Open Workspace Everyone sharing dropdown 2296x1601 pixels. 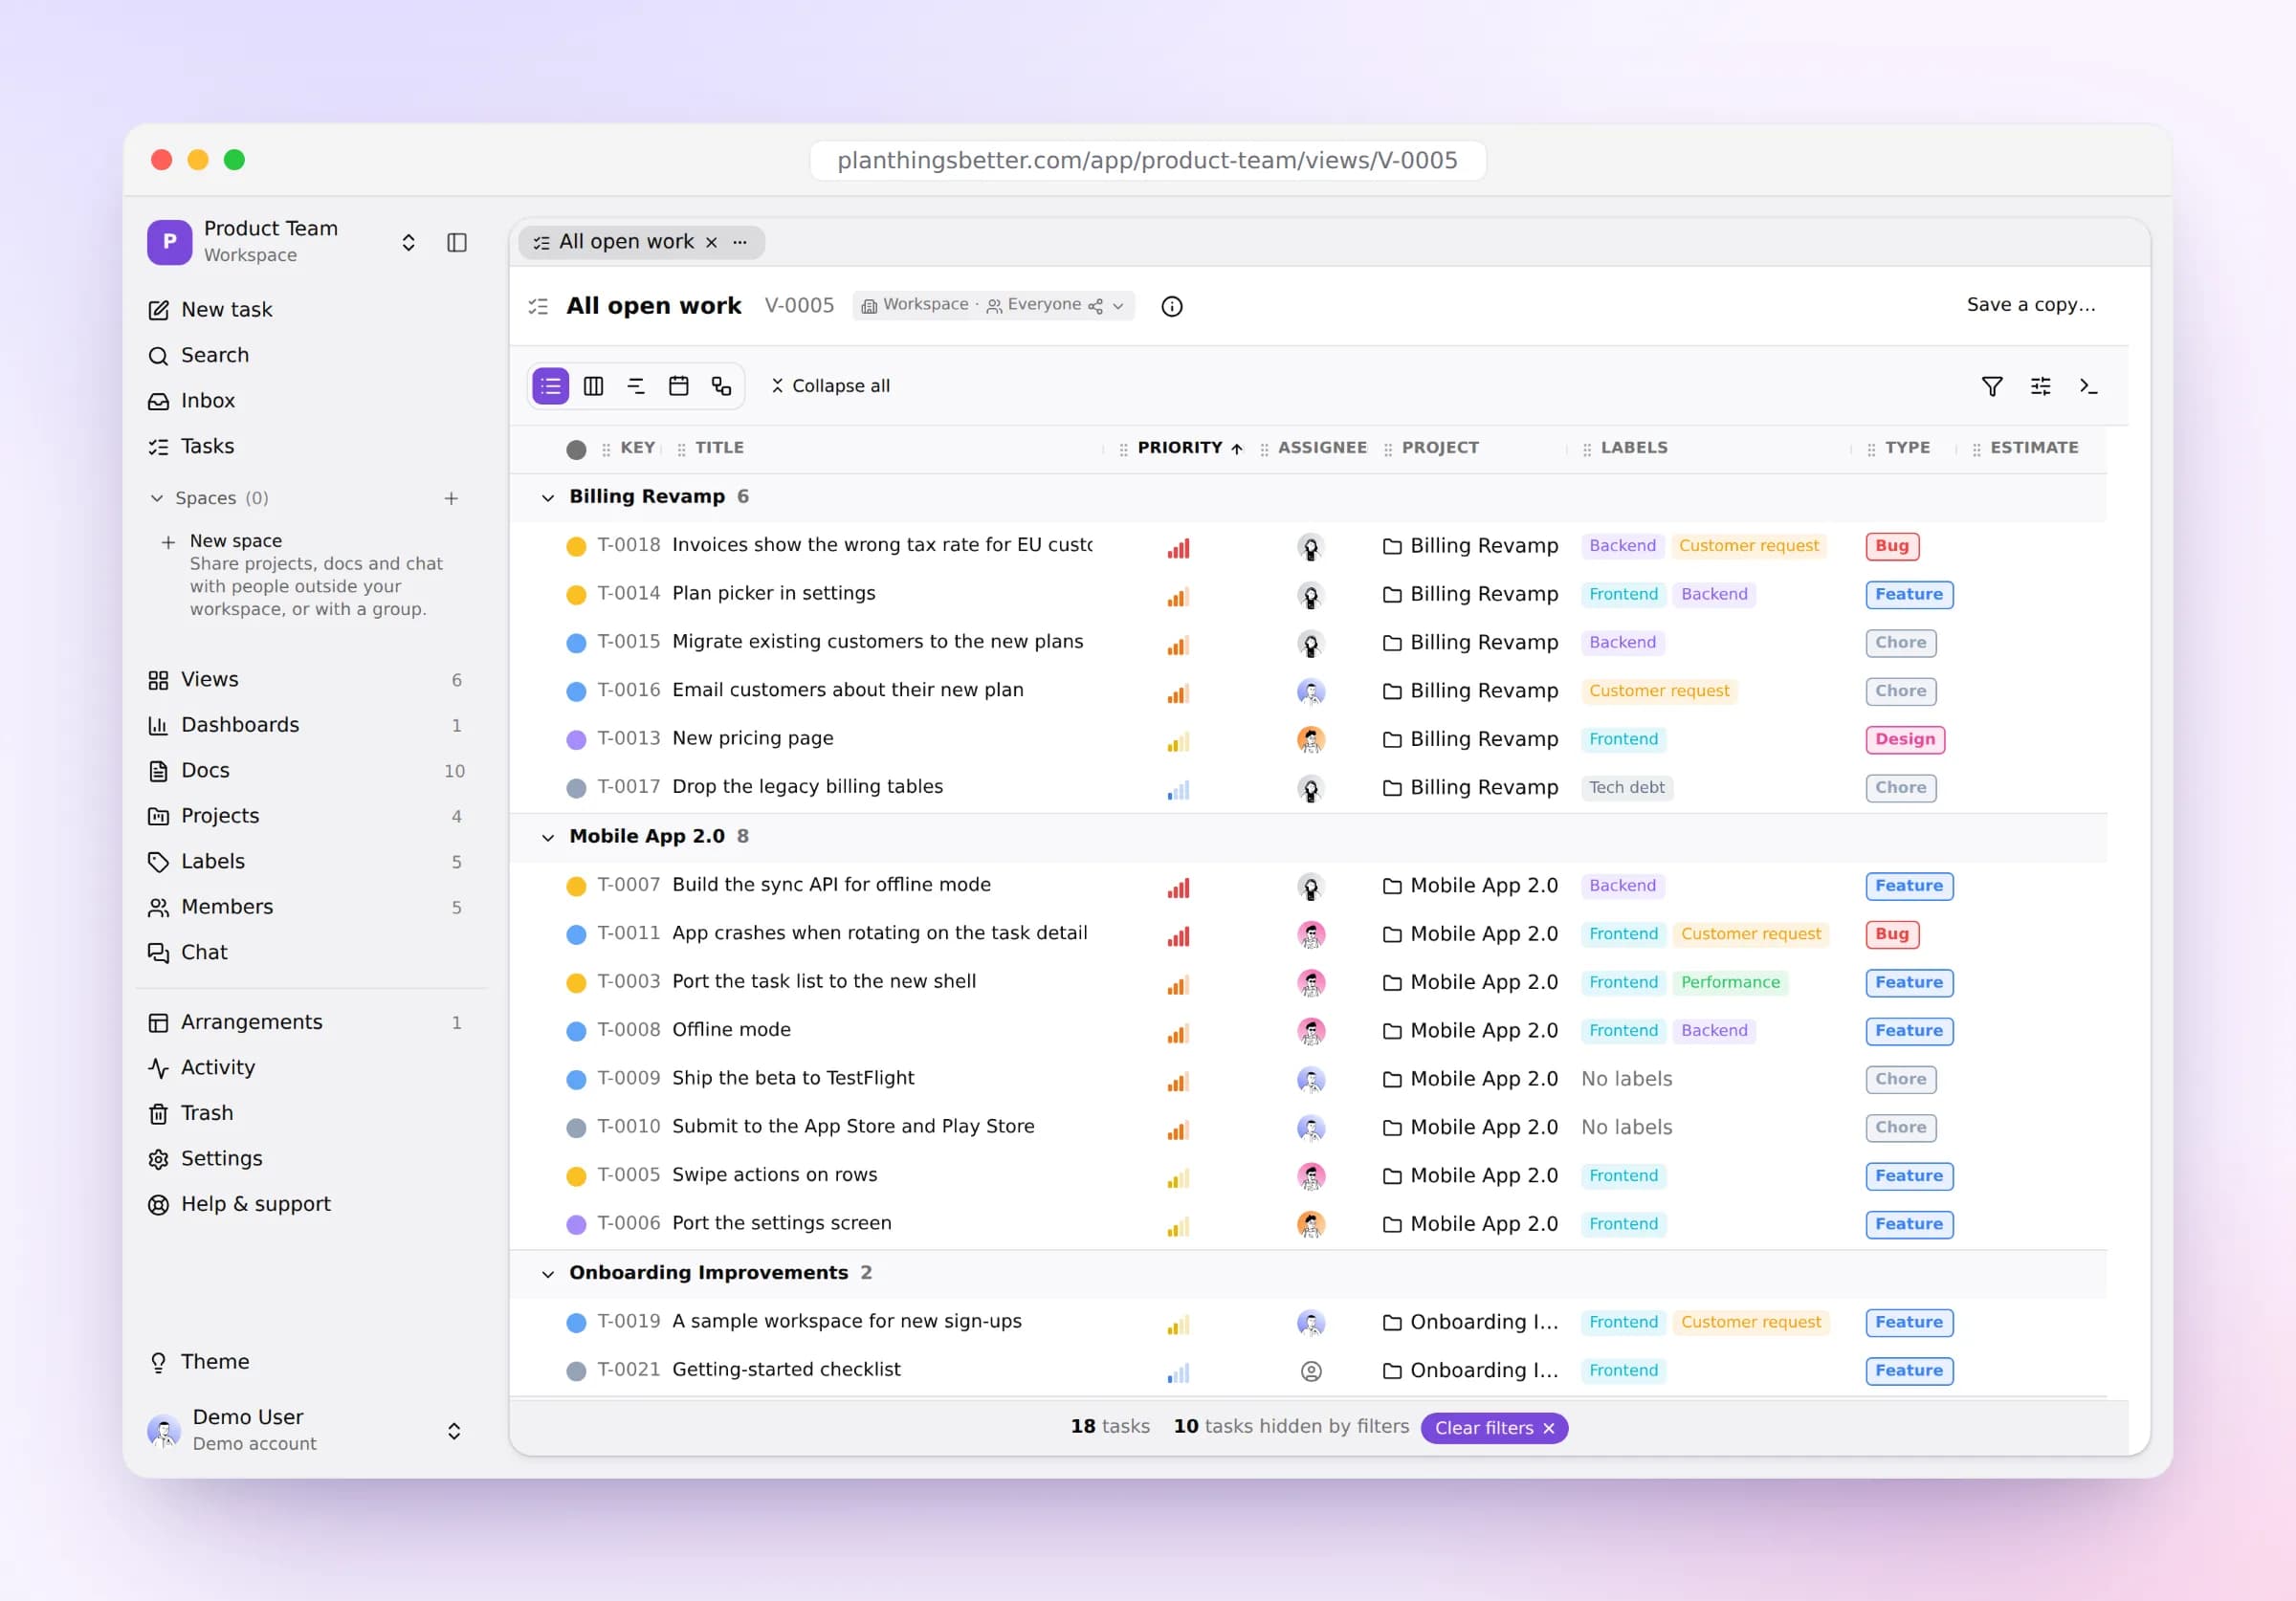pyautogui.click(x=993, y=305)
